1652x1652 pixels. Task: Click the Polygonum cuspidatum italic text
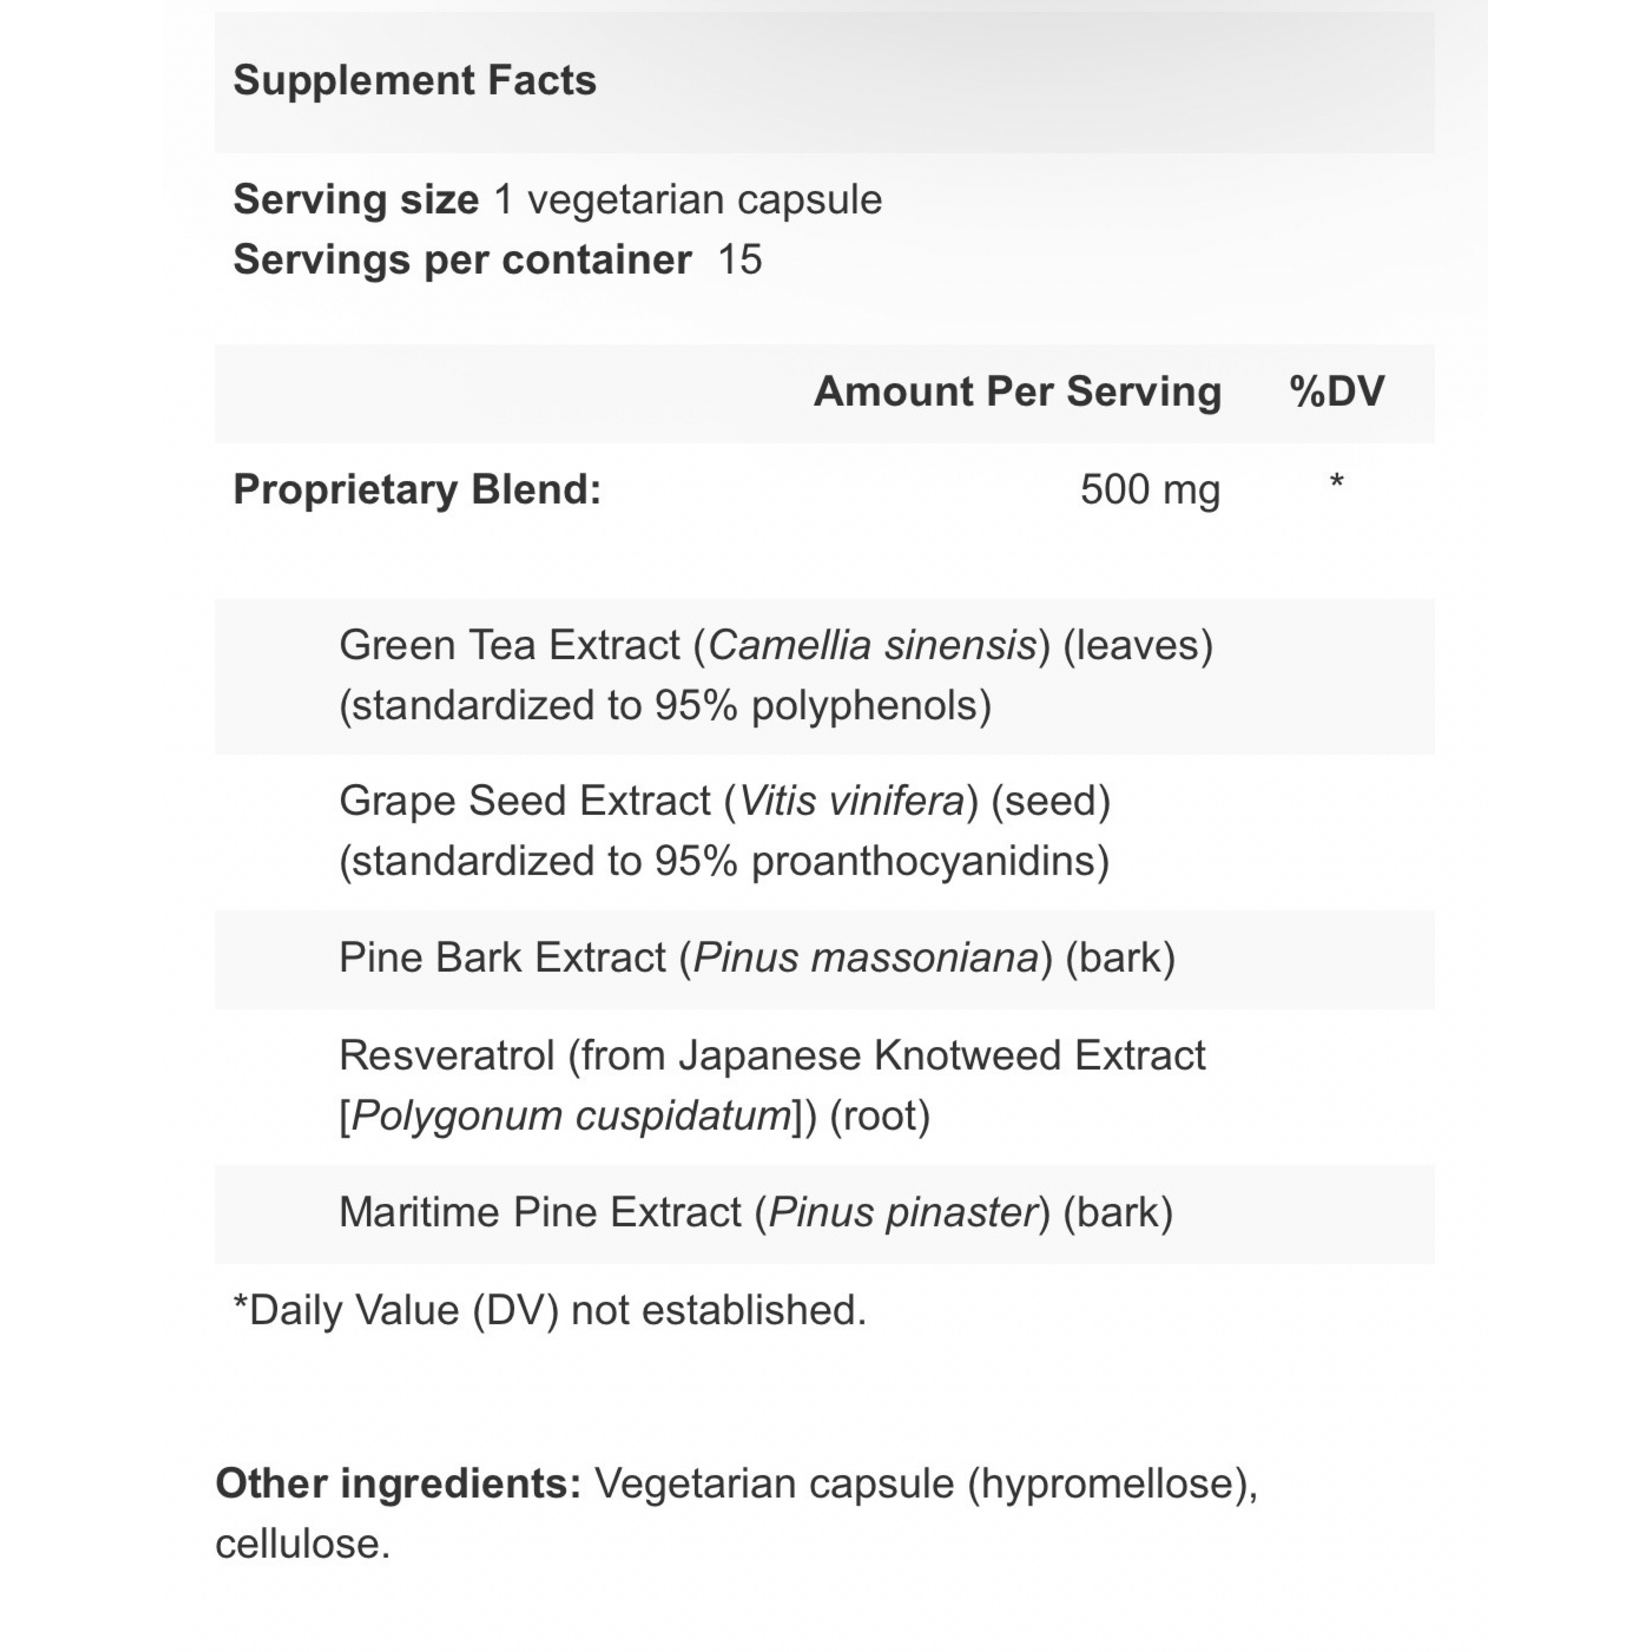[x=571, y=1115]
